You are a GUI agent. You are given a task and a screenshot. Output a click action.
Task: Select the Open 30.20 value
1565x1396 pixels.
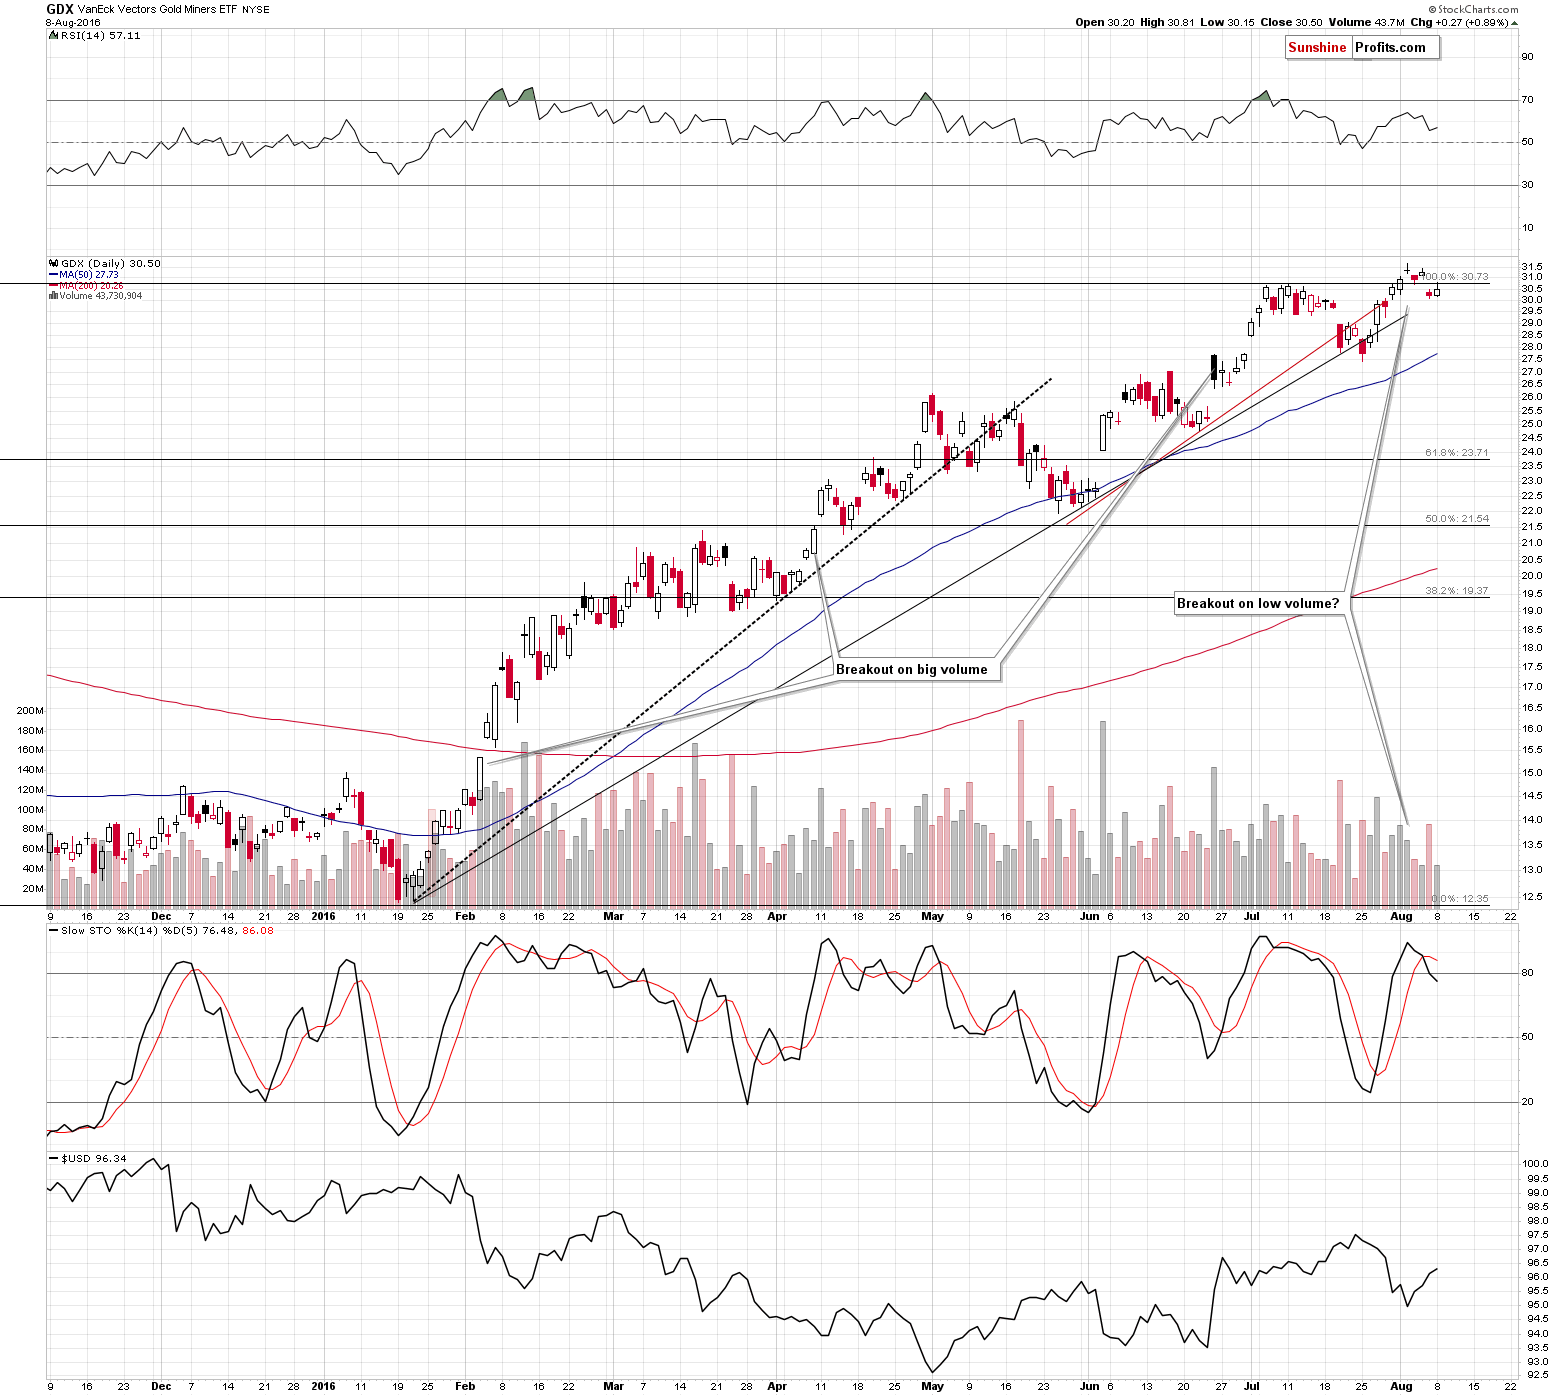click(x=1105, y=22)
